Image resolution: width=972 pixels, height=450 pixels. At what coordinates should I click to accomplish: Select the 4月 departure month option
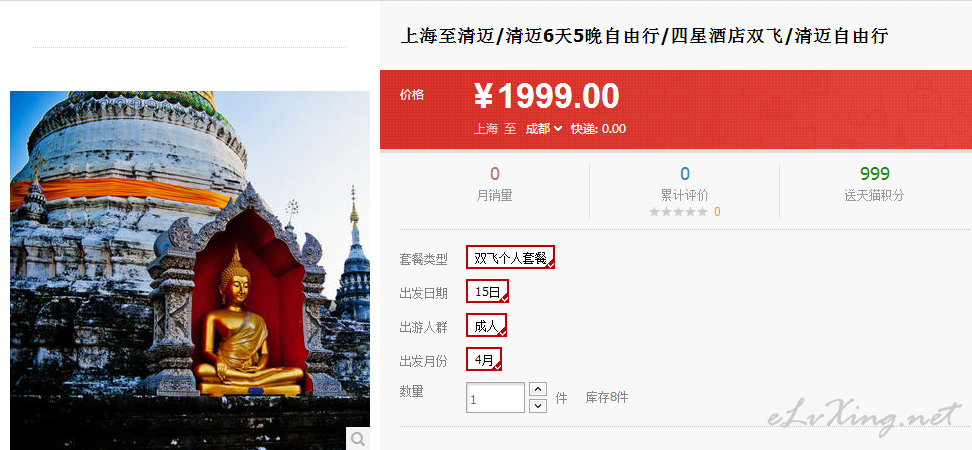(x=484, y=359)
